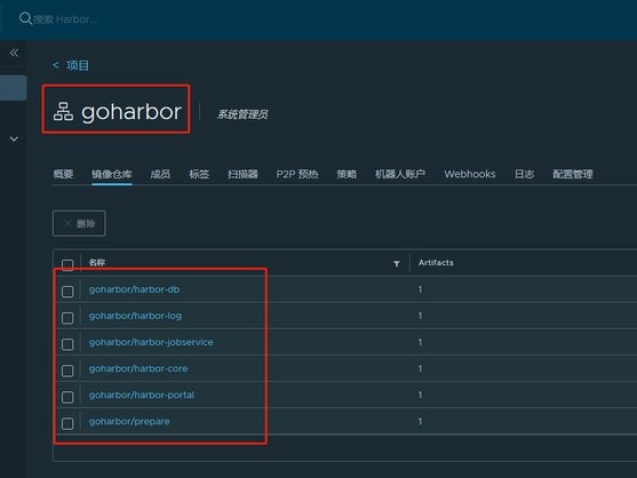This screenshot has height=478, width=637.
Task: Open the 标签 tab
Action: tap(199, 174)
